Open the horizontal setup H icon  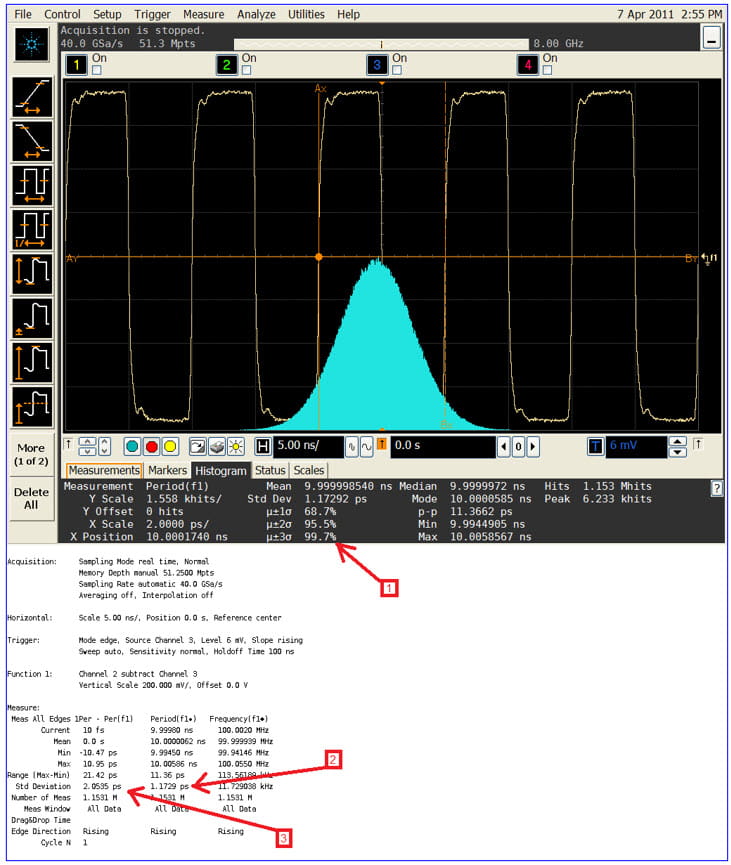pyautogui.click(x=263, y=446)
